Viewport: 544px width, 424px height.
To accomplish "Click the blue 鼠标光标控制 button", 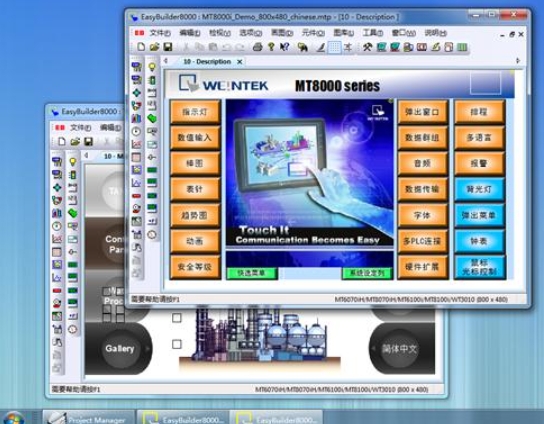I will [x=479, y=267].
